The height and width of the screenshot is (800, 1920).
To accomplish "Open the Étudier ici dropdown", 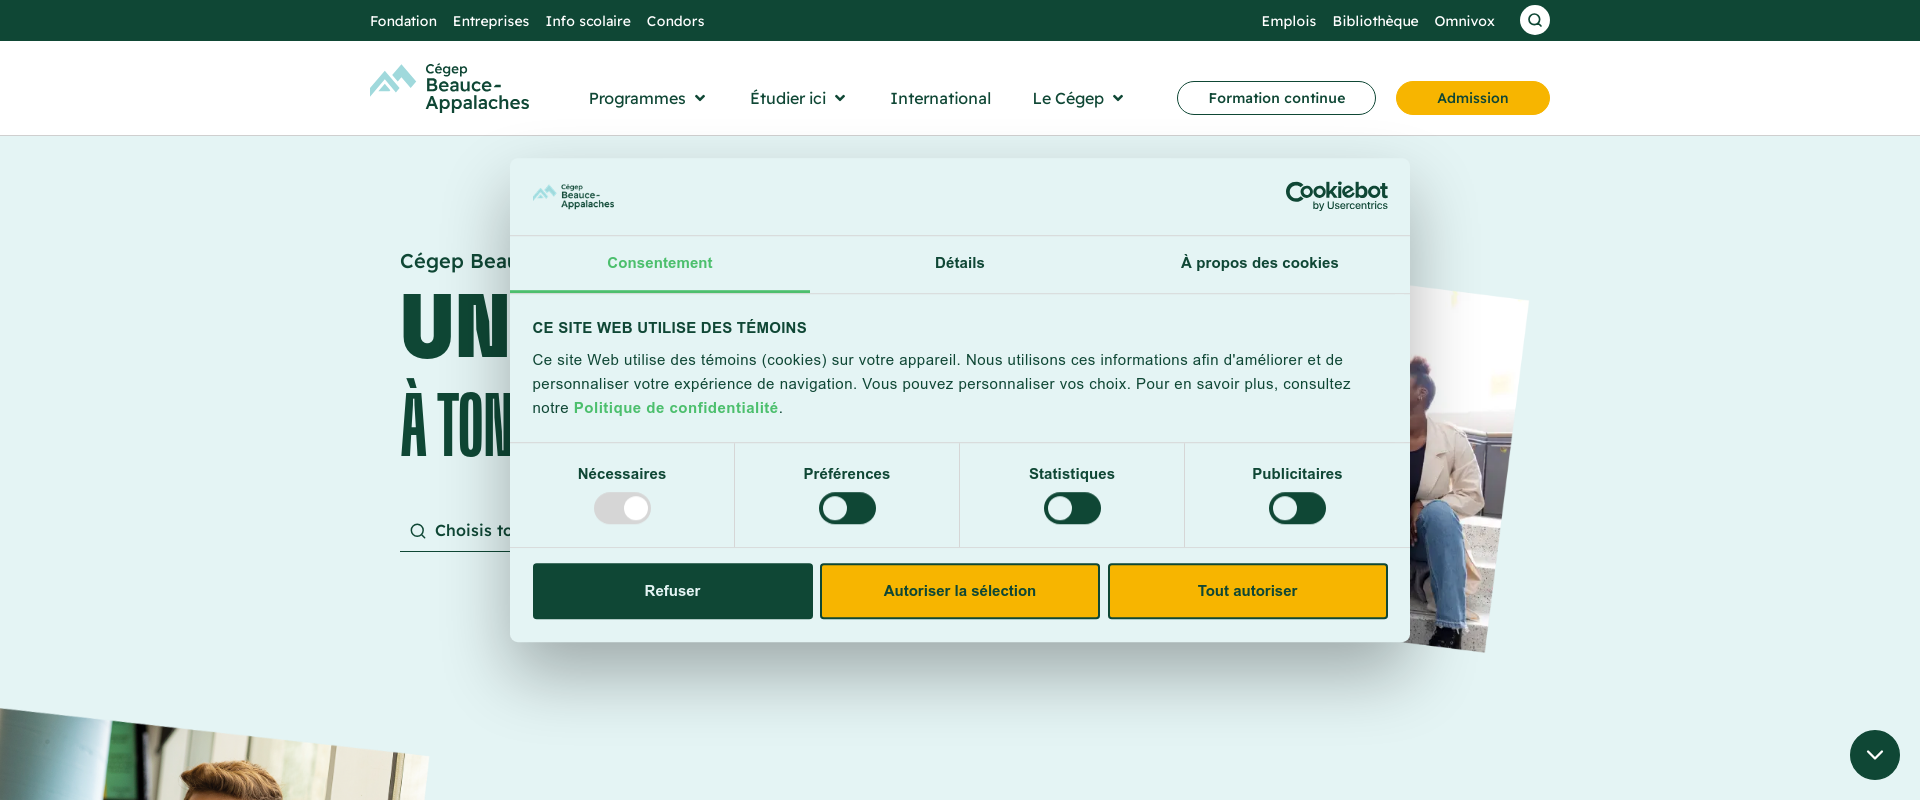I will (x=797, y=98).
